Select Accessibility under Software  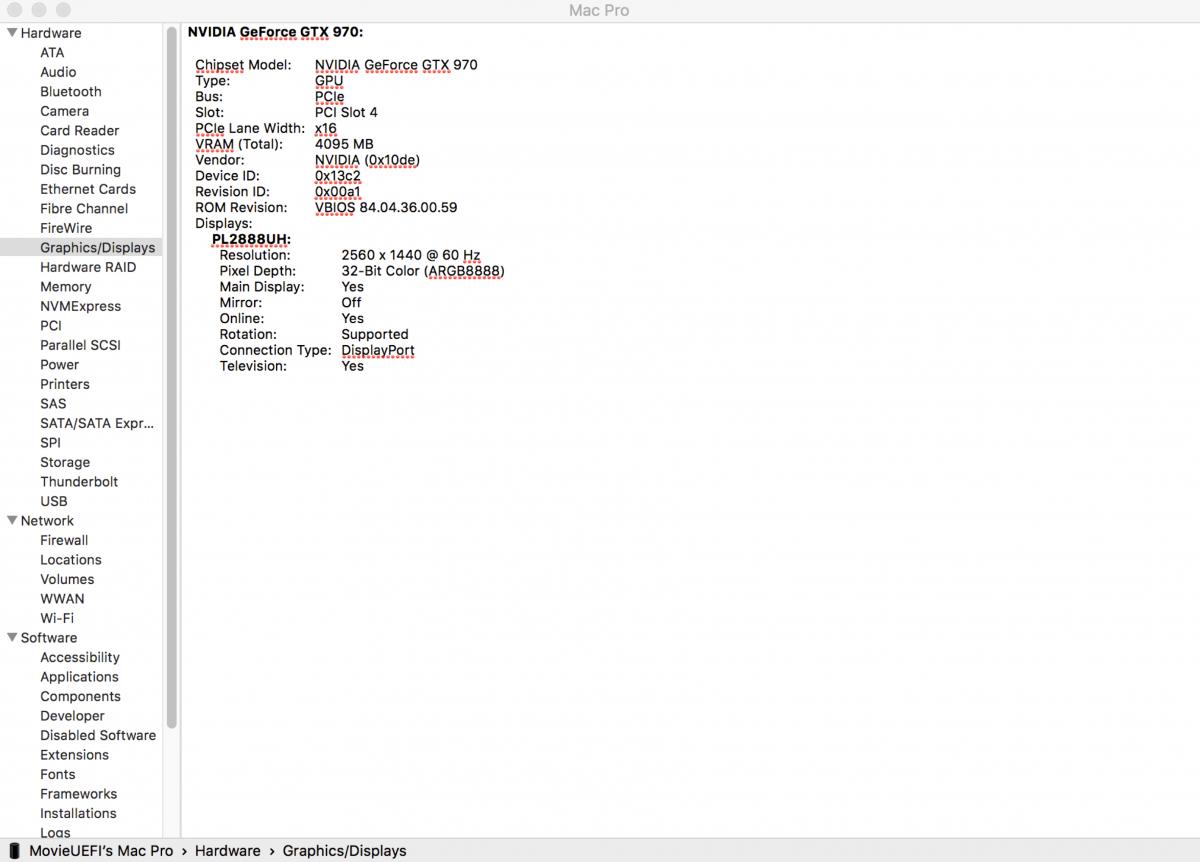(80, 657)
